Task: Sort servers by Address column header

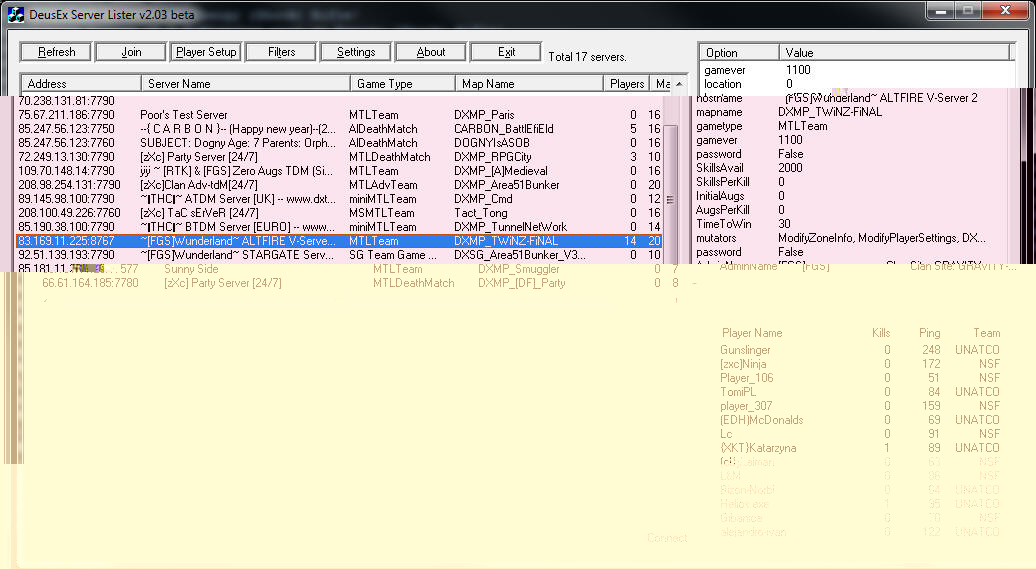Action: [80, 84]
